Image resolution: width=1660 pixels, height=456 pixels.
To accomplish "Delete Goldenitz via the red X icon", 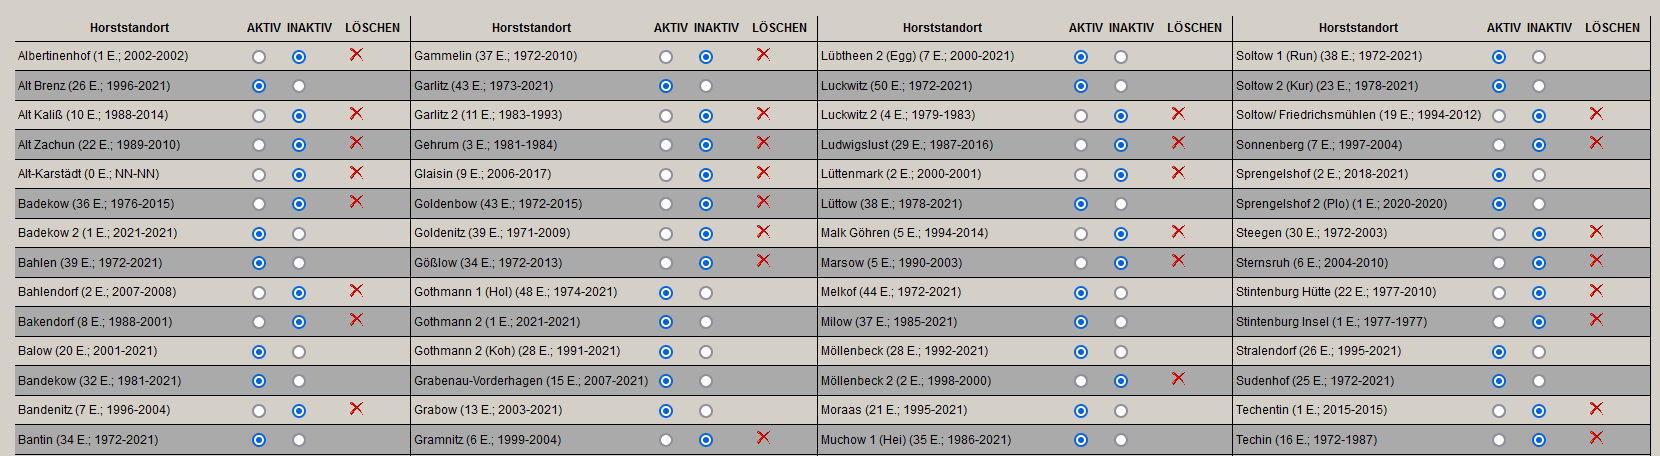I will (763, 231).
